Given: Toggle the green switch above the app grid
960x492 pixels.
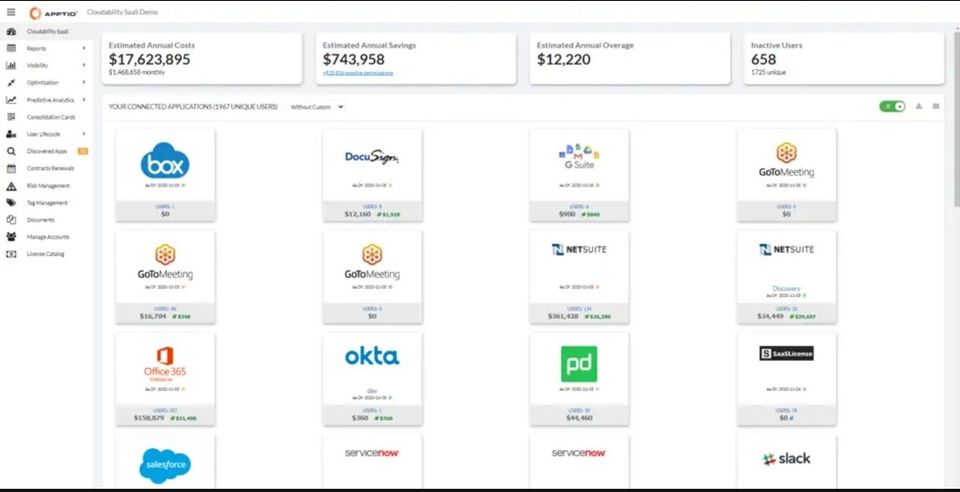Looking at the screenshot, I should 892,106.
